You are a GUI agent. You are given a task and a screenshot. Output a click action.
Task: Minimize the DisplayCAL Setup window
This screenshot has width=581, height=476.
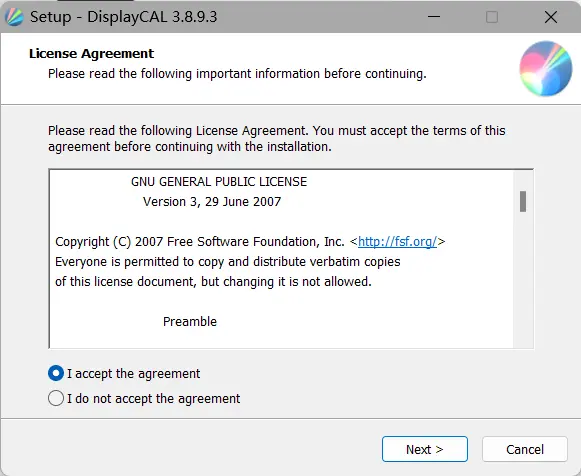click(434, 17)
